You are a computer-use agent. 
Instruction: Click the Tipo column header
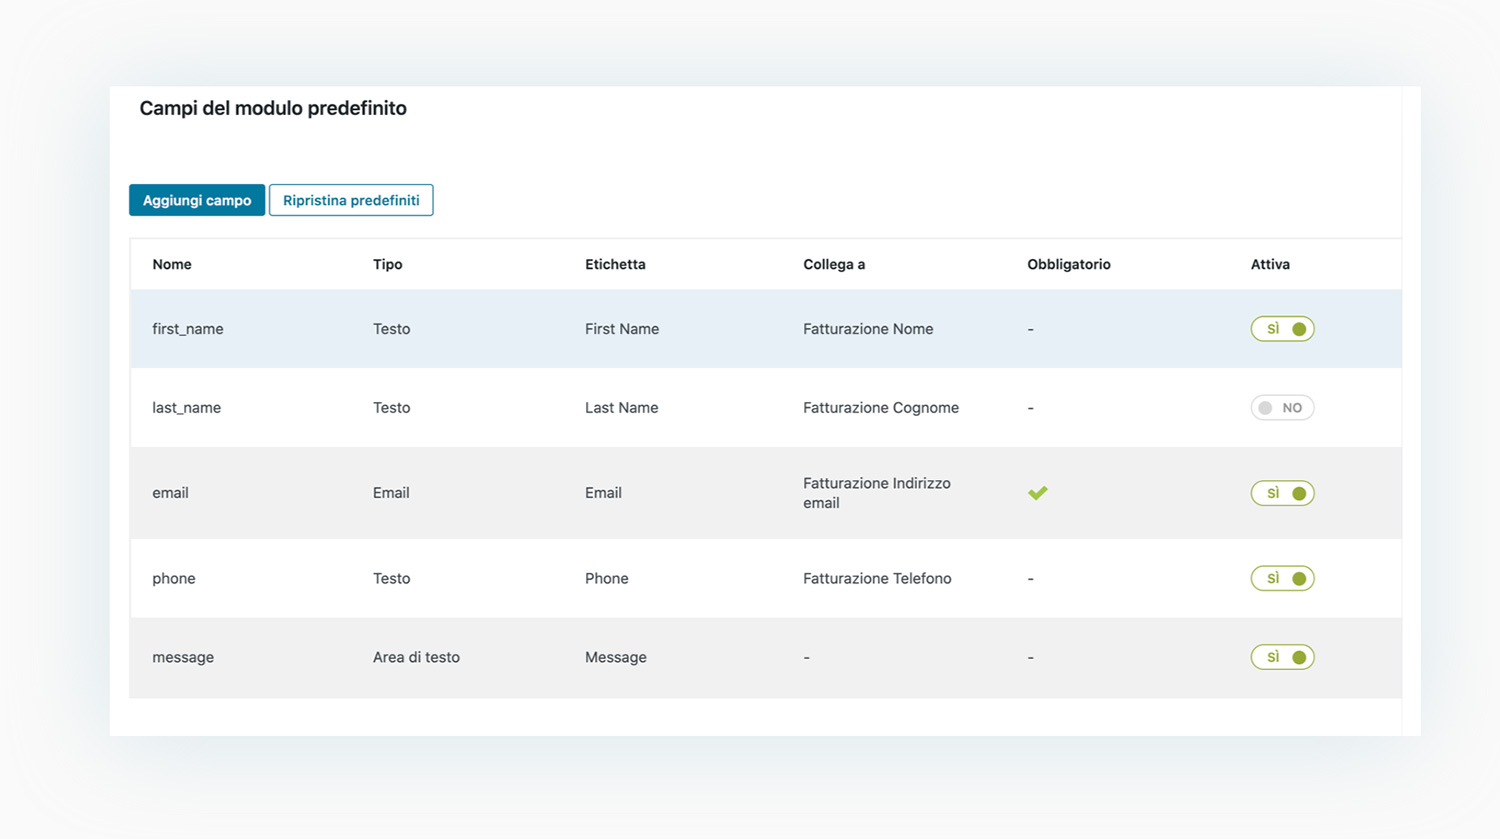[387, 264]
